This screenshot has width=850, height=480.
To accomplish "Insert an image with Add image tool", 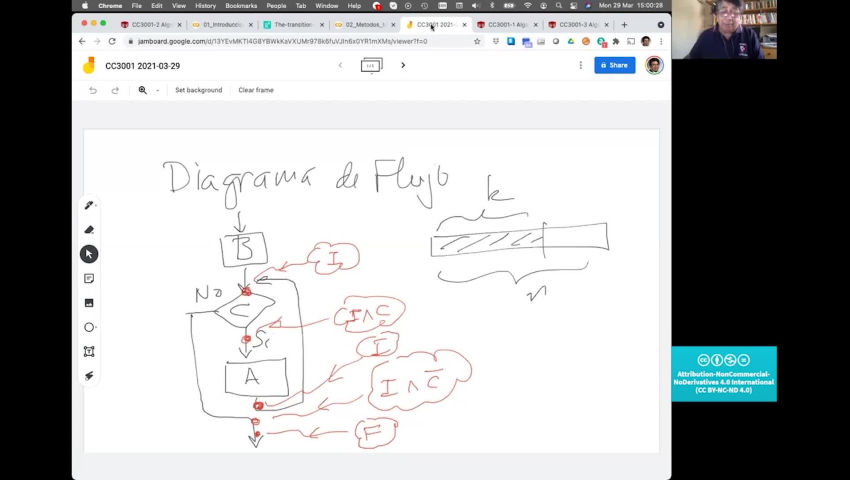I will [89, 303].
